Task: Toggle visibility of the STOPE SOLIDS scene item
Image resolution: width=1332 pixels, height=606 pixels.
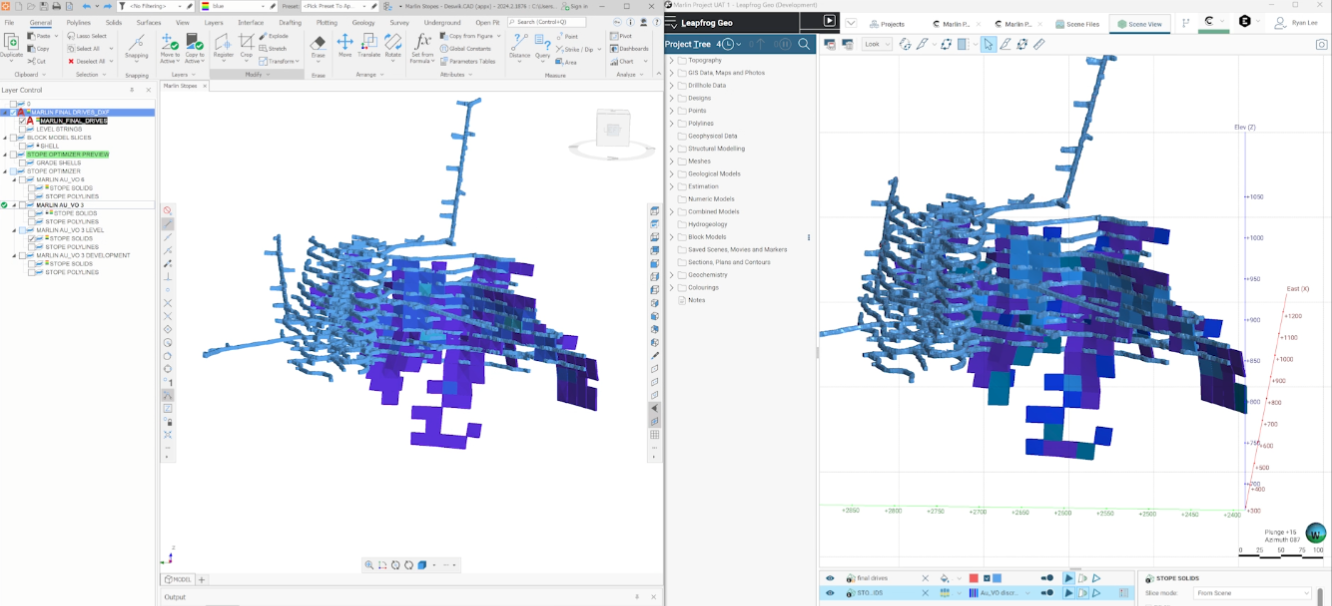Action: point(829,593)
